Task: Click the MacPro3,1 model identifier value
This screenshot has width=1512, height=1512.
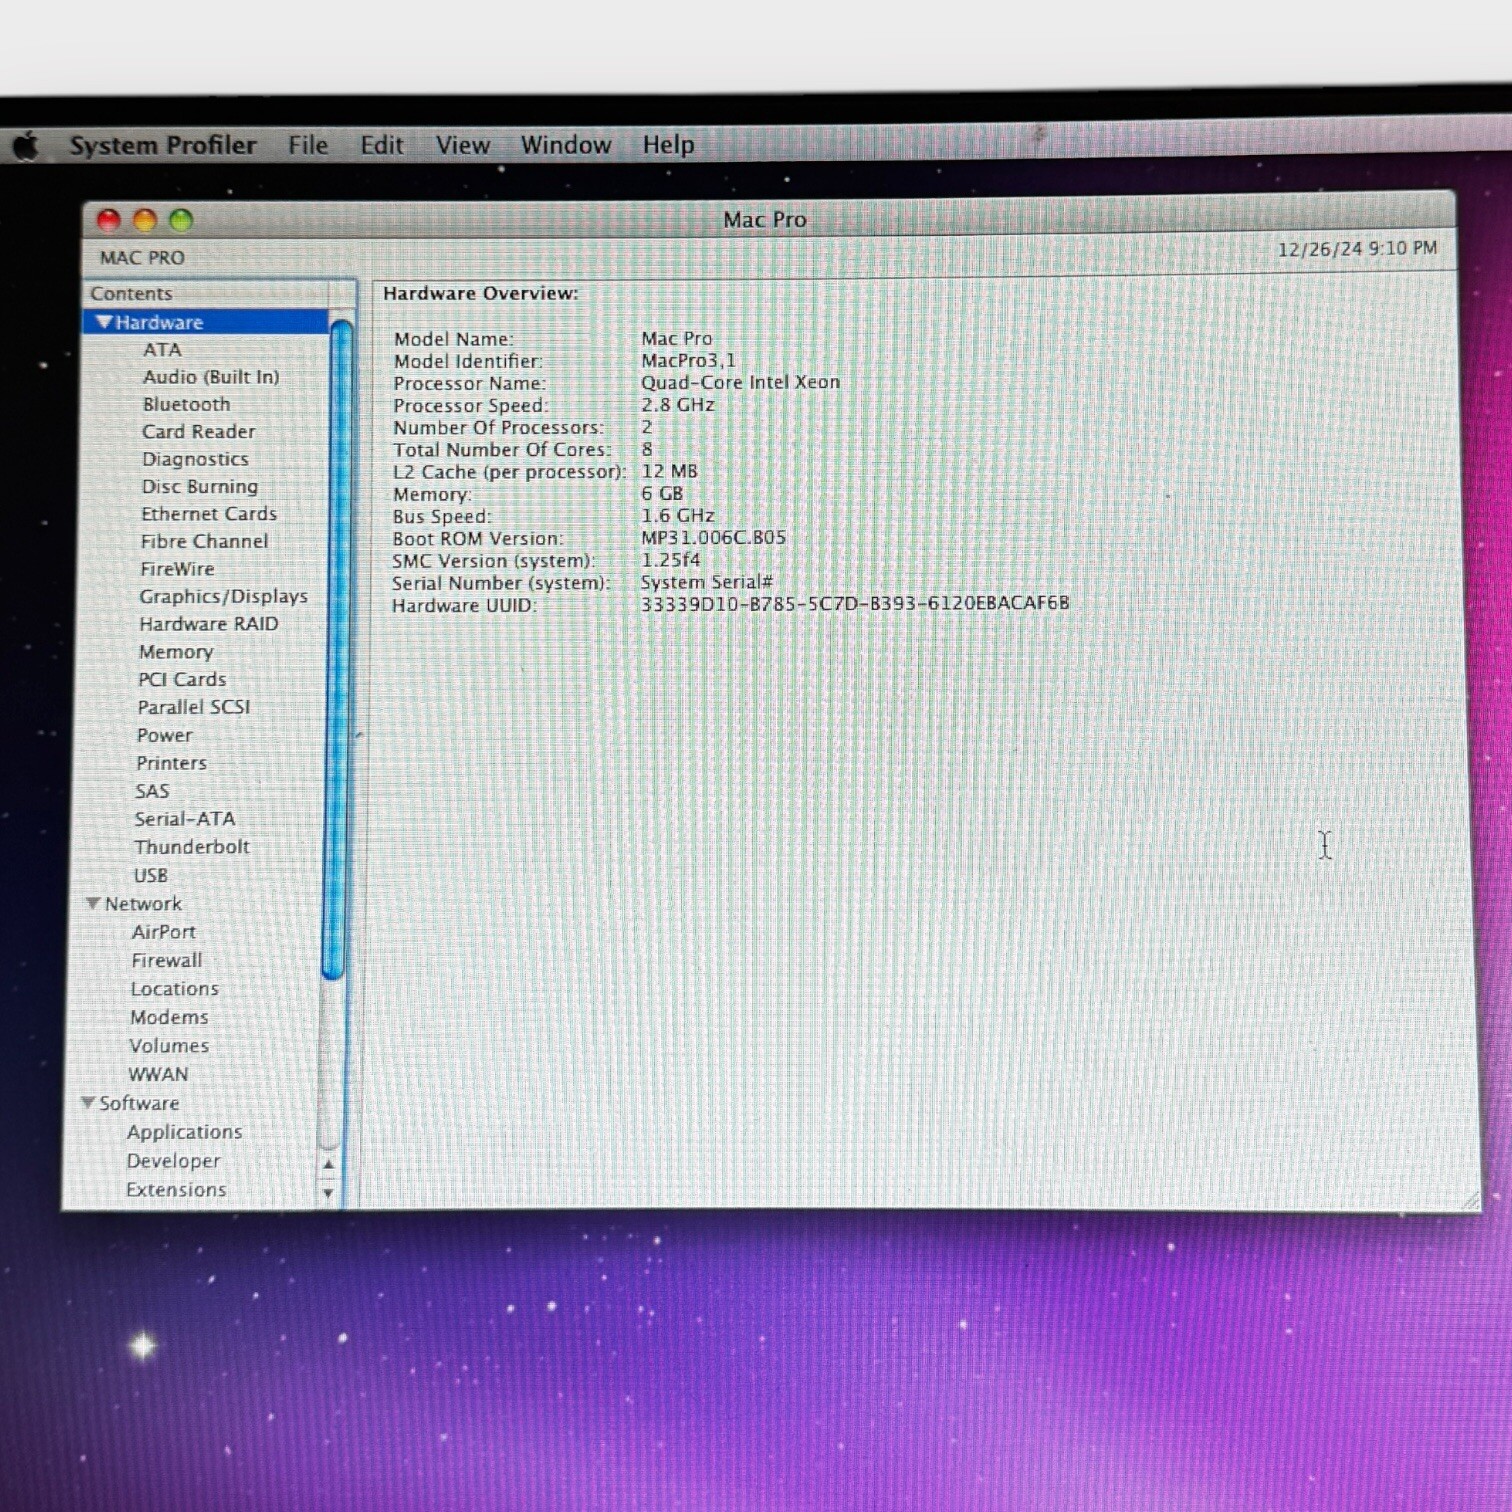Action: [688, 360]
